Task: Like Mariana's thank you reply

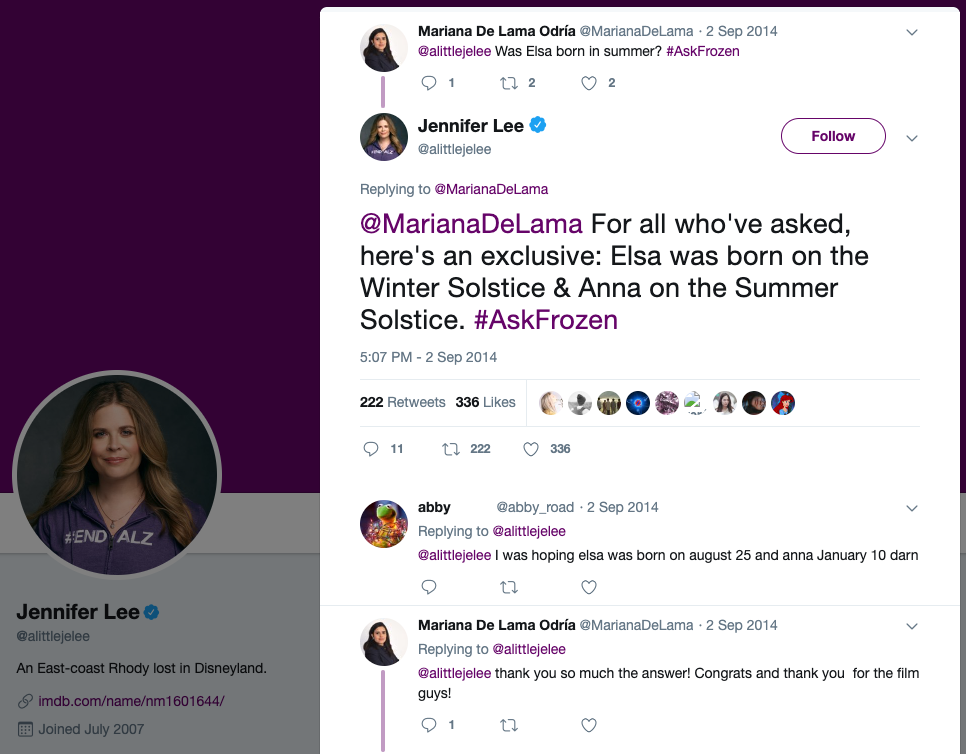Action: [589, 724]
